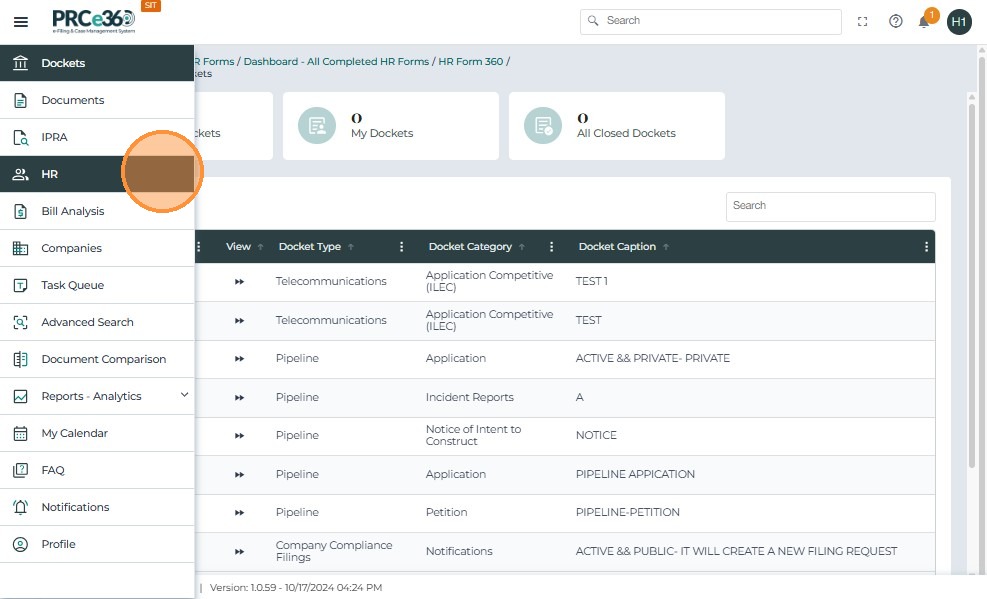The width and height of the screenshot is (987, 599).
Task: Go to Advanced Search in sidebar
Action: pos(87,322)
